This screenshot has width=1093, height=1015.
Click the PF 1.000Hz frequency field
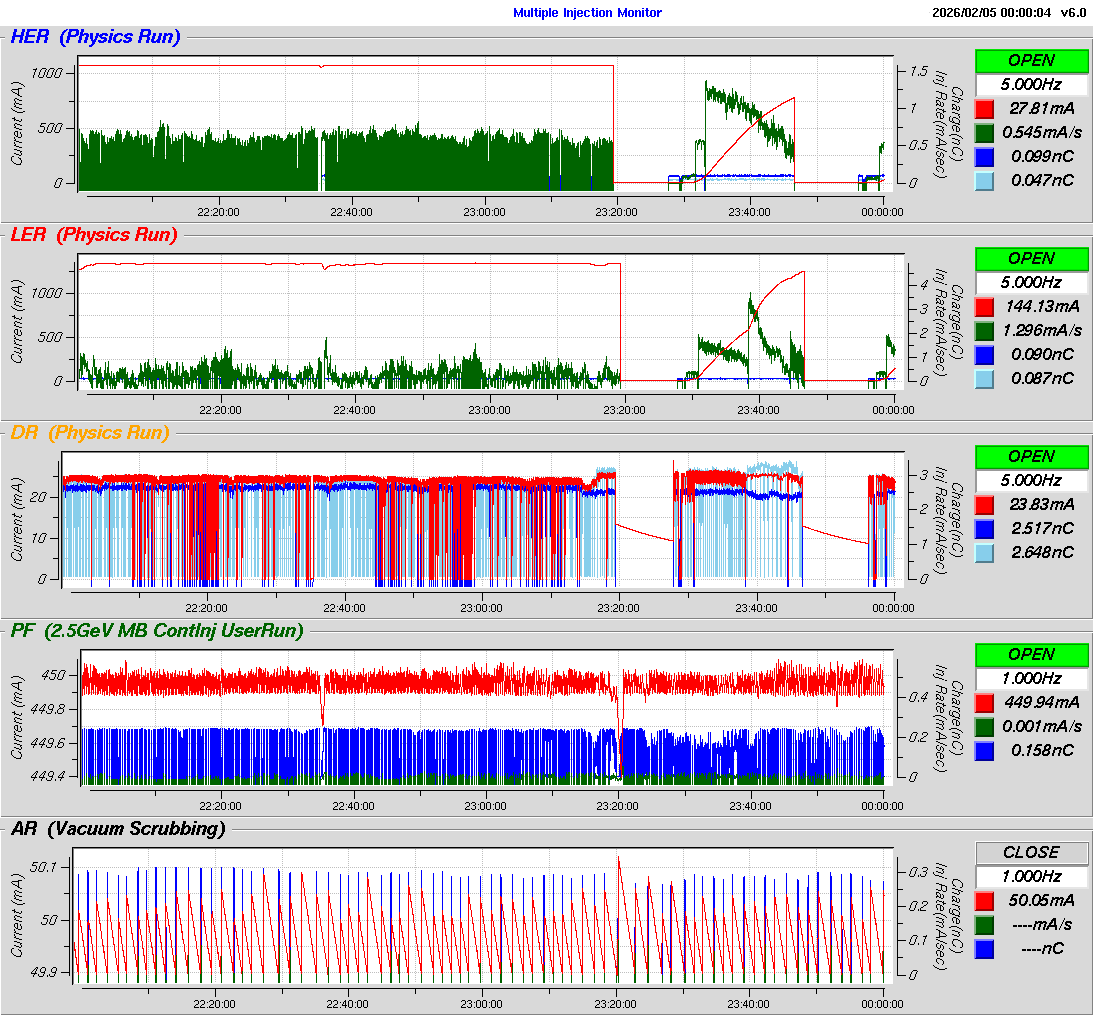(x=1031, y=678)
